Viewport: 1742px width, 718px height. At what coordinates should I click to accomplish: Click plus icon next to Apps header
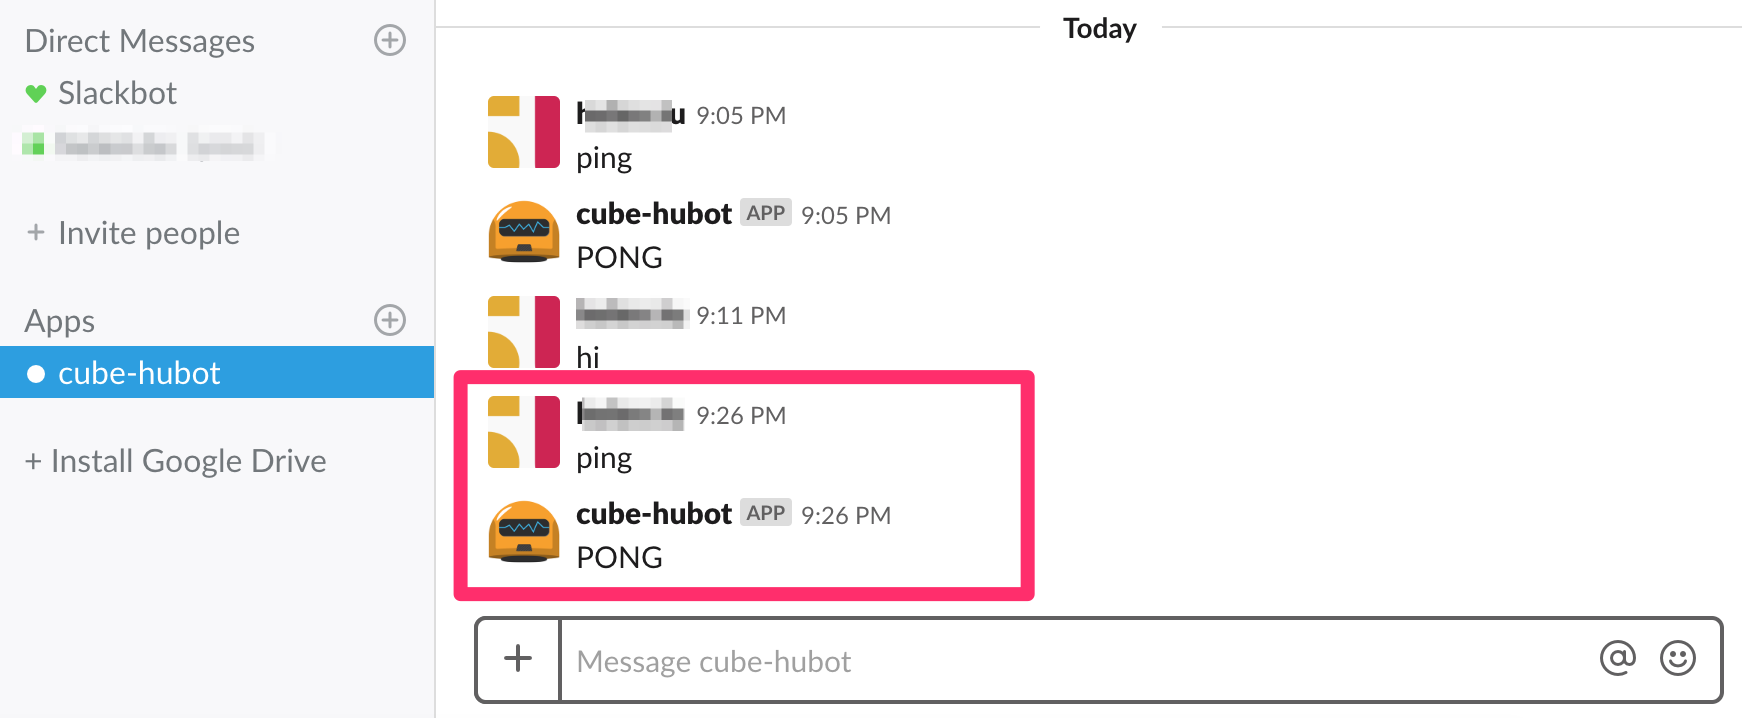click(389, 320)
